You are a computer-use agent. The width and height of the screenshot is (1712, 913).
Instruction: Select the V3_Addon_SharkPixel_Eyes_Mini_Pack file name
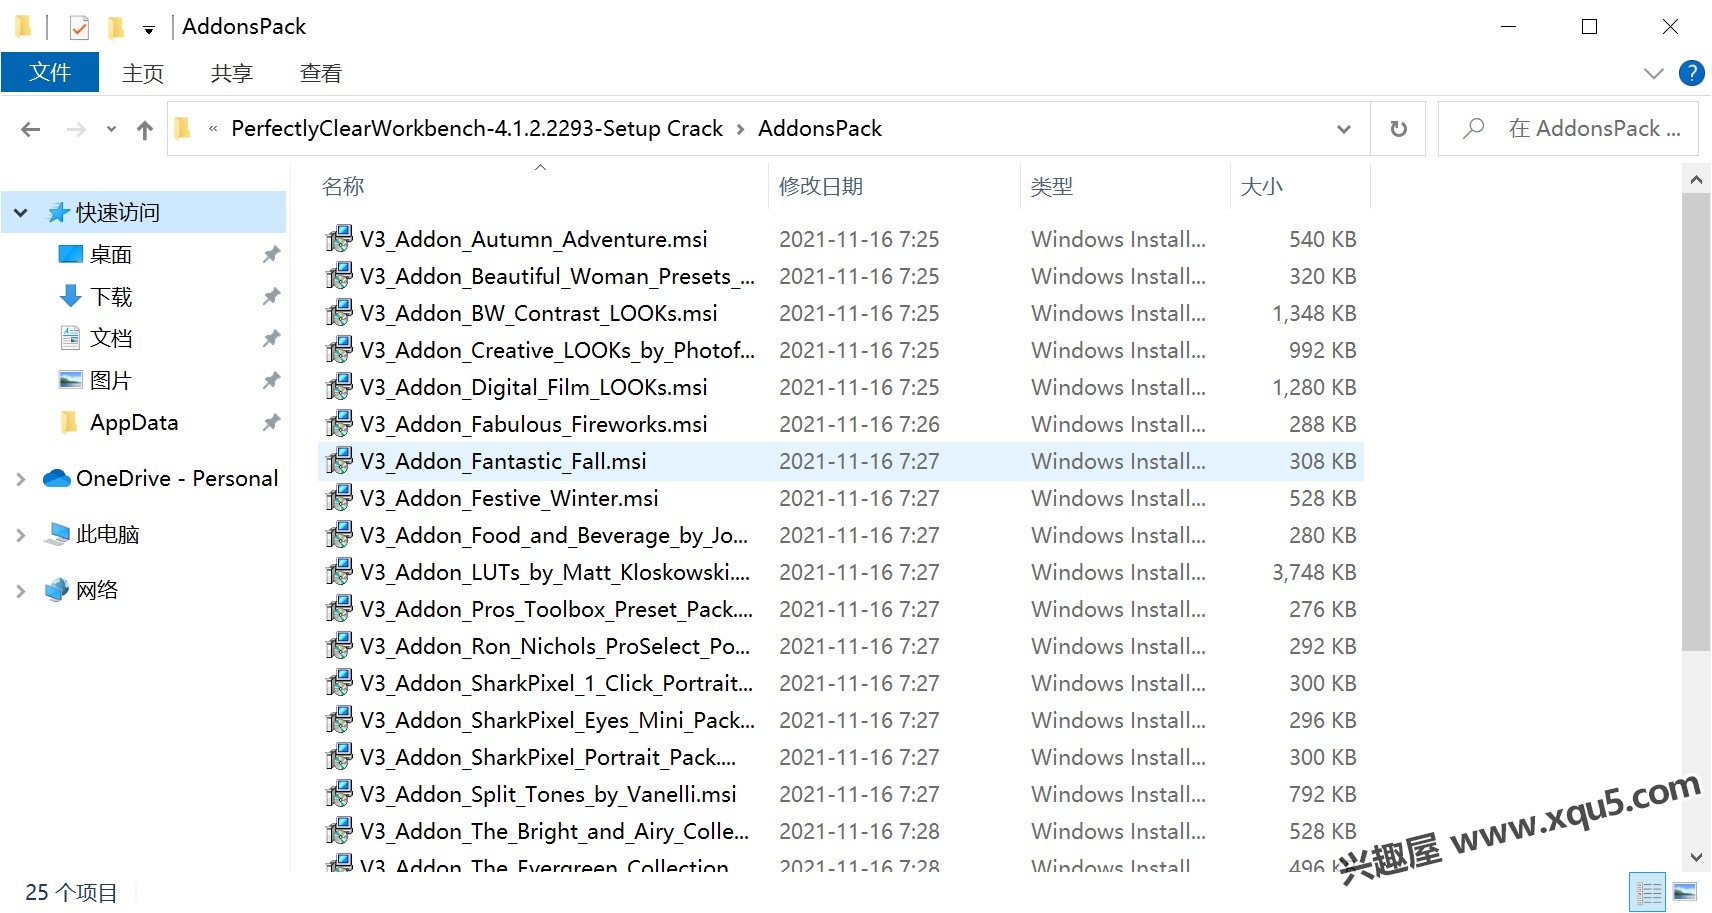coord(557,720)
